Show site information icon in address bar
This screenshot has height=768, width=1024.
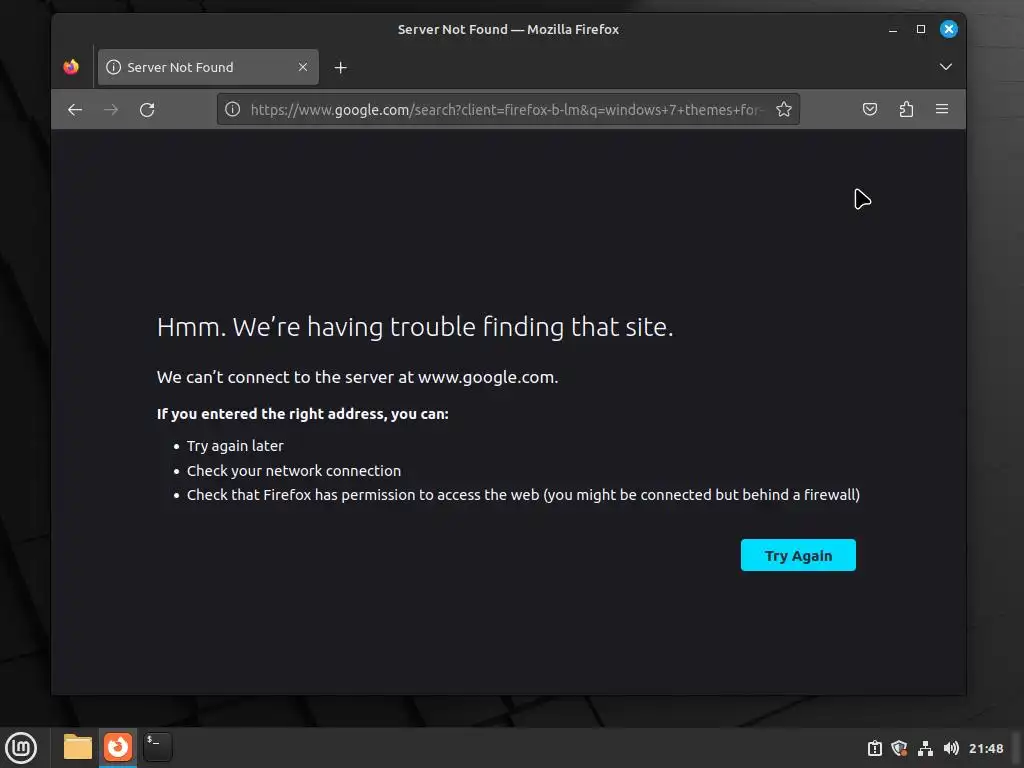pyautogui.click(x=232, y=109)
